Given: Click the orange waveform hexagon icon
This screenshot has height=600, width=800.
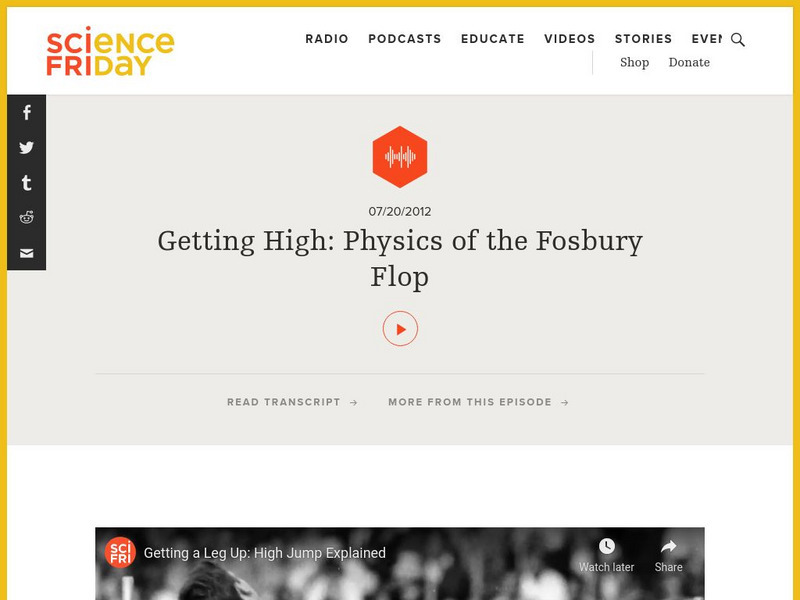Looking at the screenshot, I should pos(400,156).
